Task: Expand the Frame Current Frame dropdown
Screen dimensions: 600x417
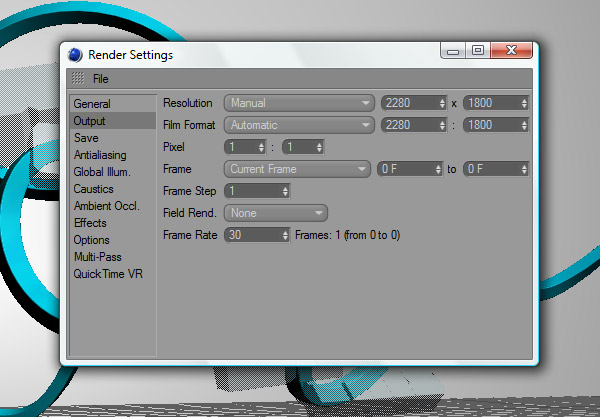Action: pyautogui.click(x=297, y=169)
